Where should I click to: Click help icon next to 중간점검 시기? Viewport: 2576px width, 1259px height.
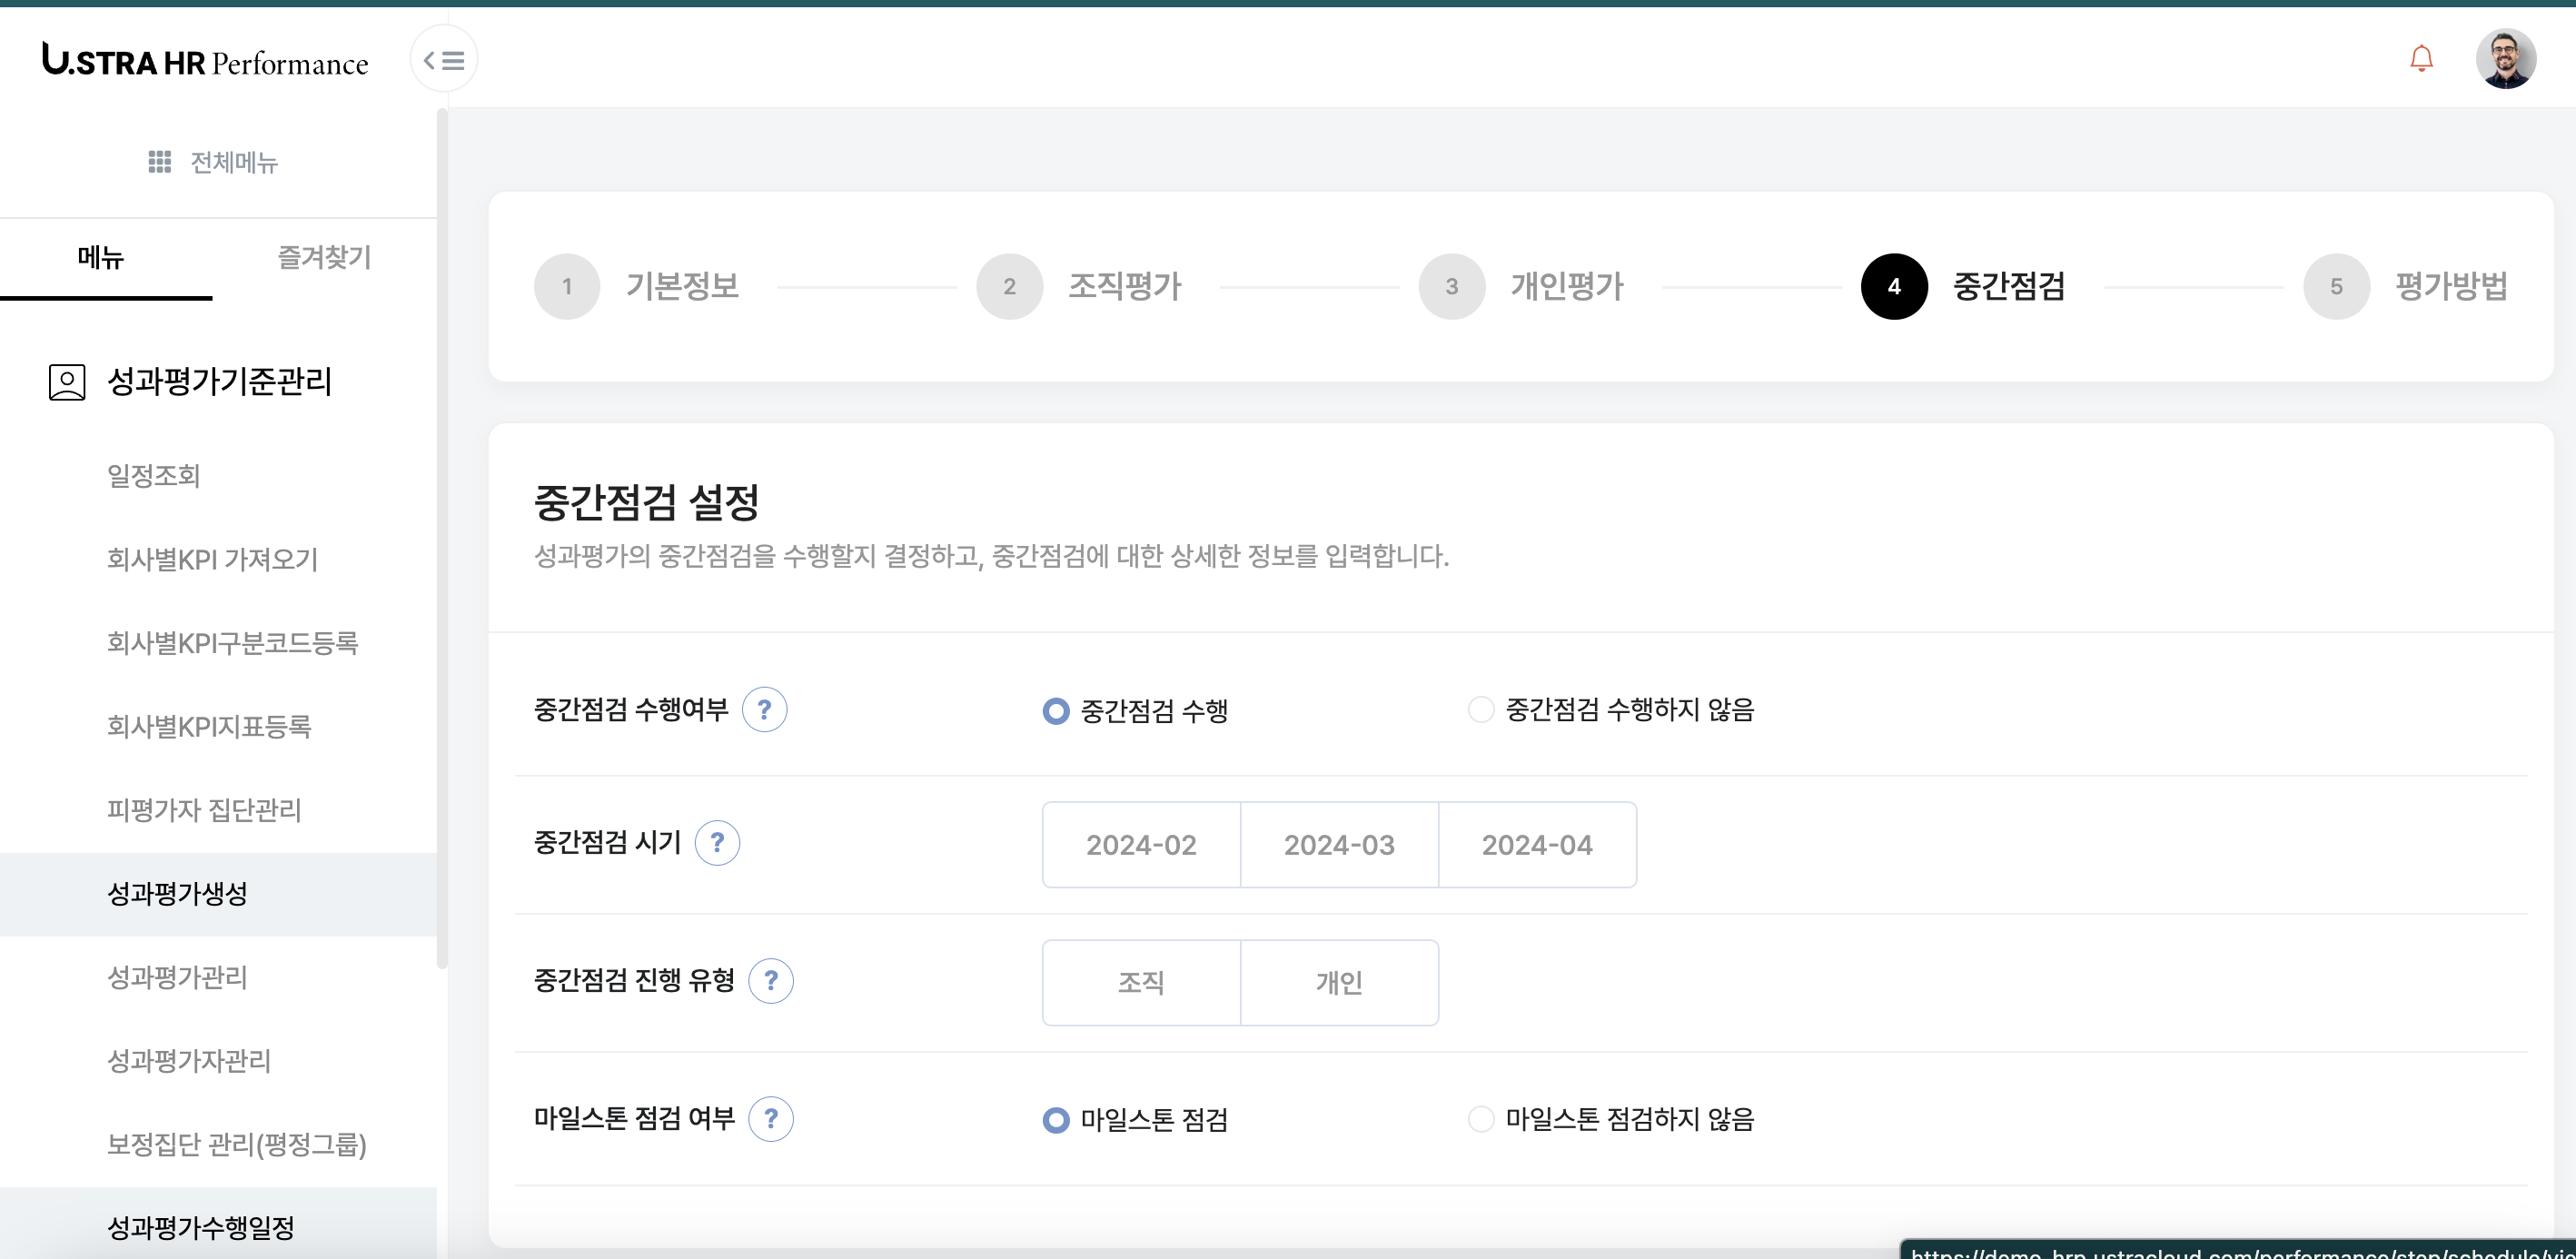[x=717, y=843]
